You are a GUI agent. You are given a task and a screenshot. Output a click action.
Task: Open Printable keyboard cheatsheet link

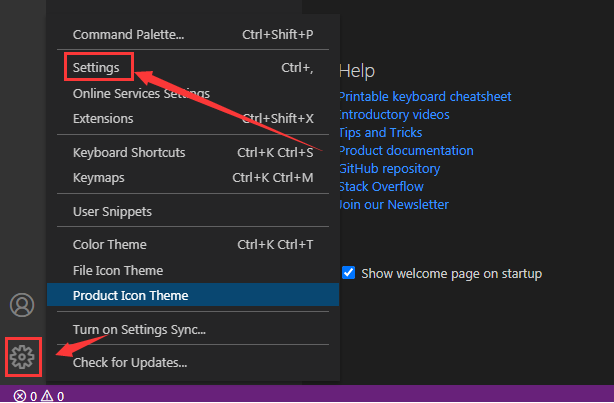tap(425, 97)
